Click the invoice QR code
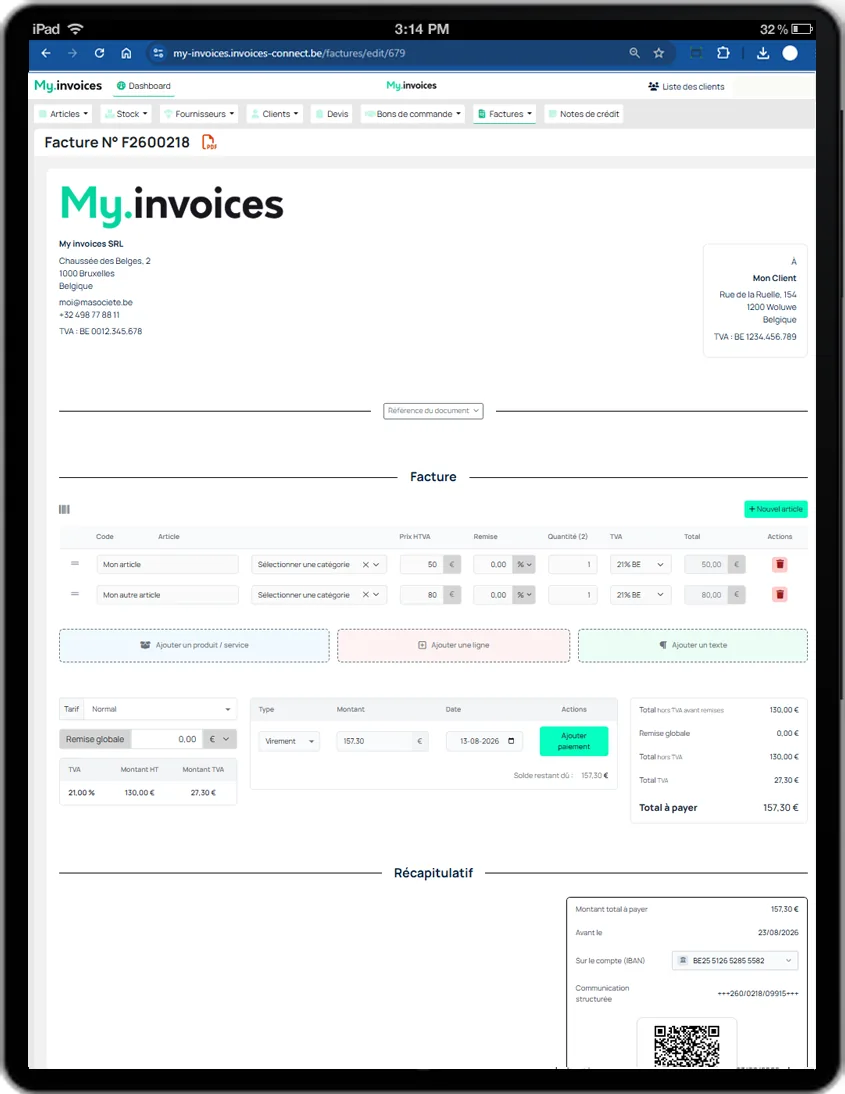This screenshot has height=1094, width=845. tap(687, 1046)
